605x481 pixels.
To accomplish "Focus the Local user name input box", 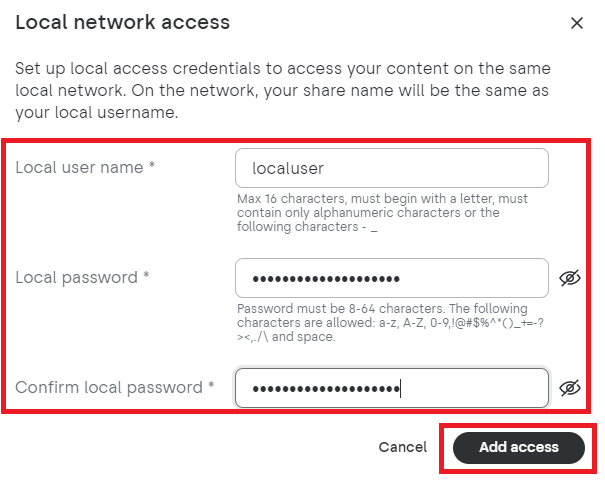I will pos(392,168).
